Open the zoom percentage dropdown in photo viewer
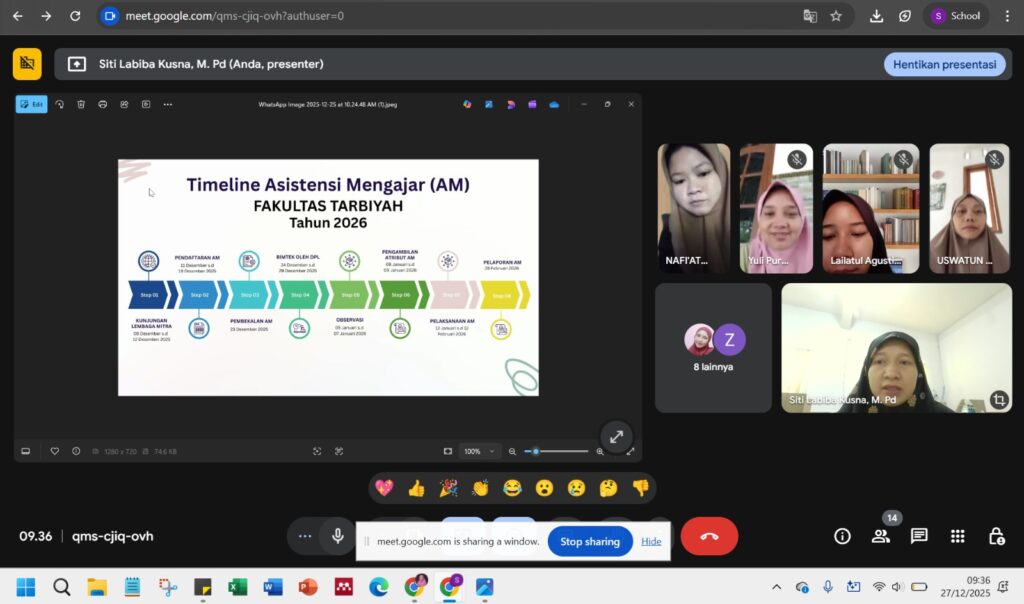The image size is (1024, 604). point(478,451)
